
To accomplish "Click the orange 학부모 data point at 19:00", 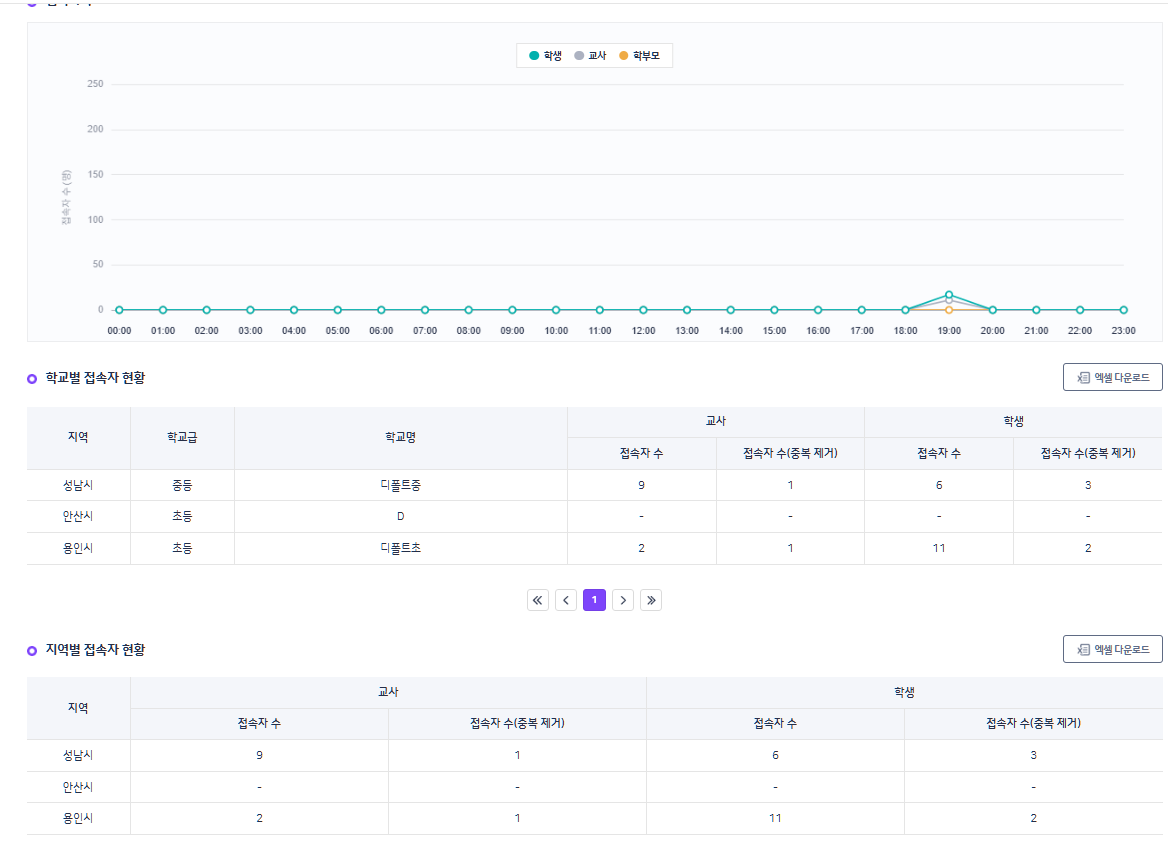I will (x=949, y=310).
